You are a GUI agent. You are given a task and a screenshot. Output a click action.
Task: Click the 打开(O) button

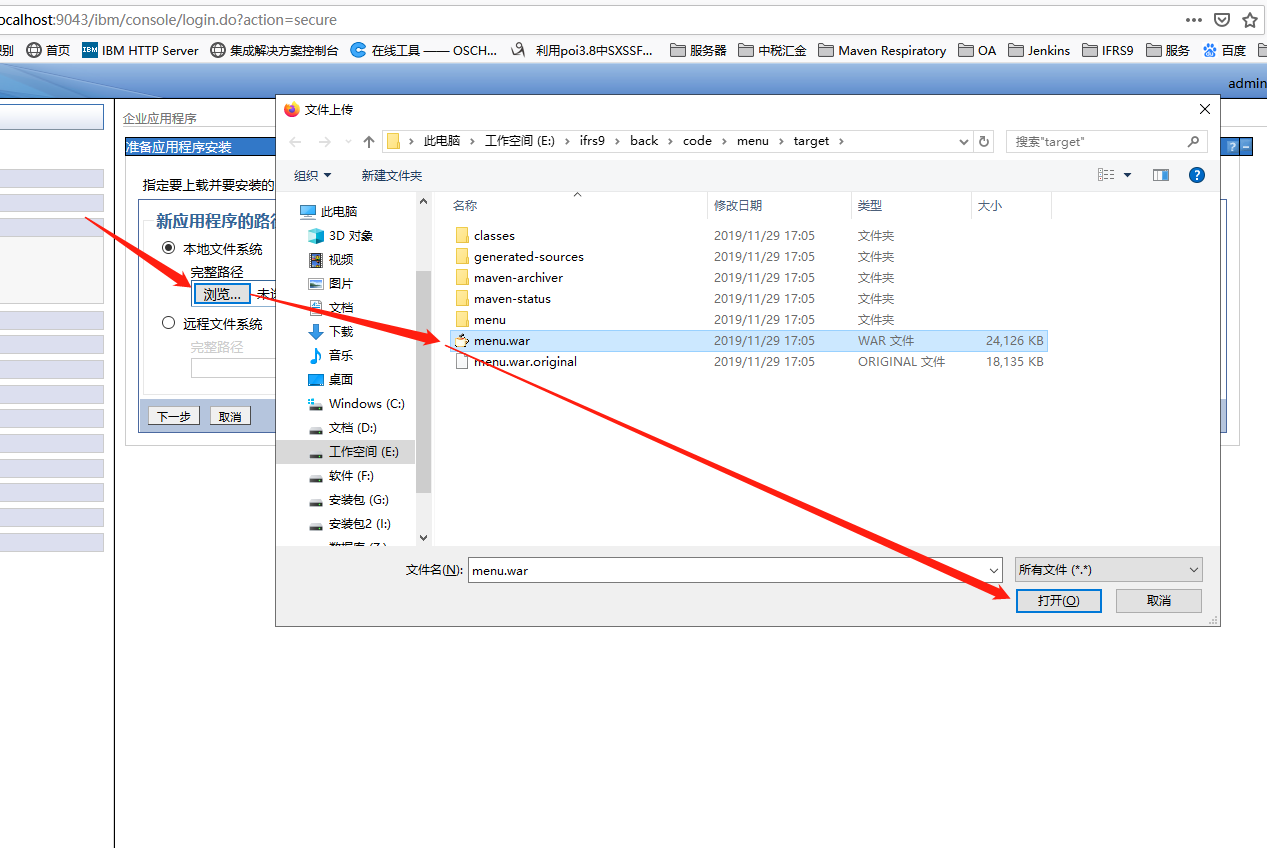tap(1058, 600)
